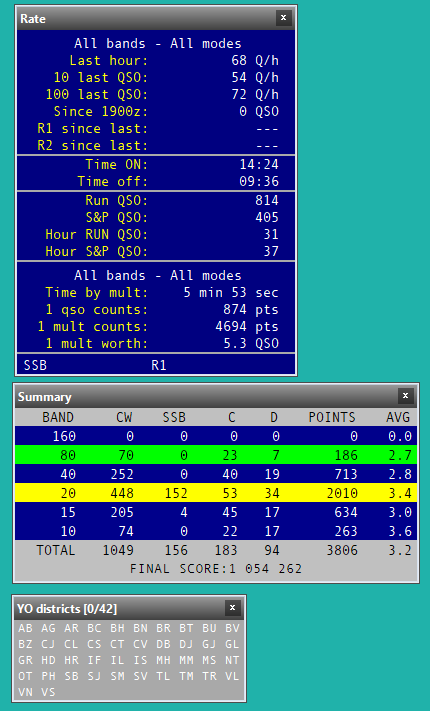Screen dimensions: 430x711
Task: Click the AVG column header
Action: click(398, 417)
